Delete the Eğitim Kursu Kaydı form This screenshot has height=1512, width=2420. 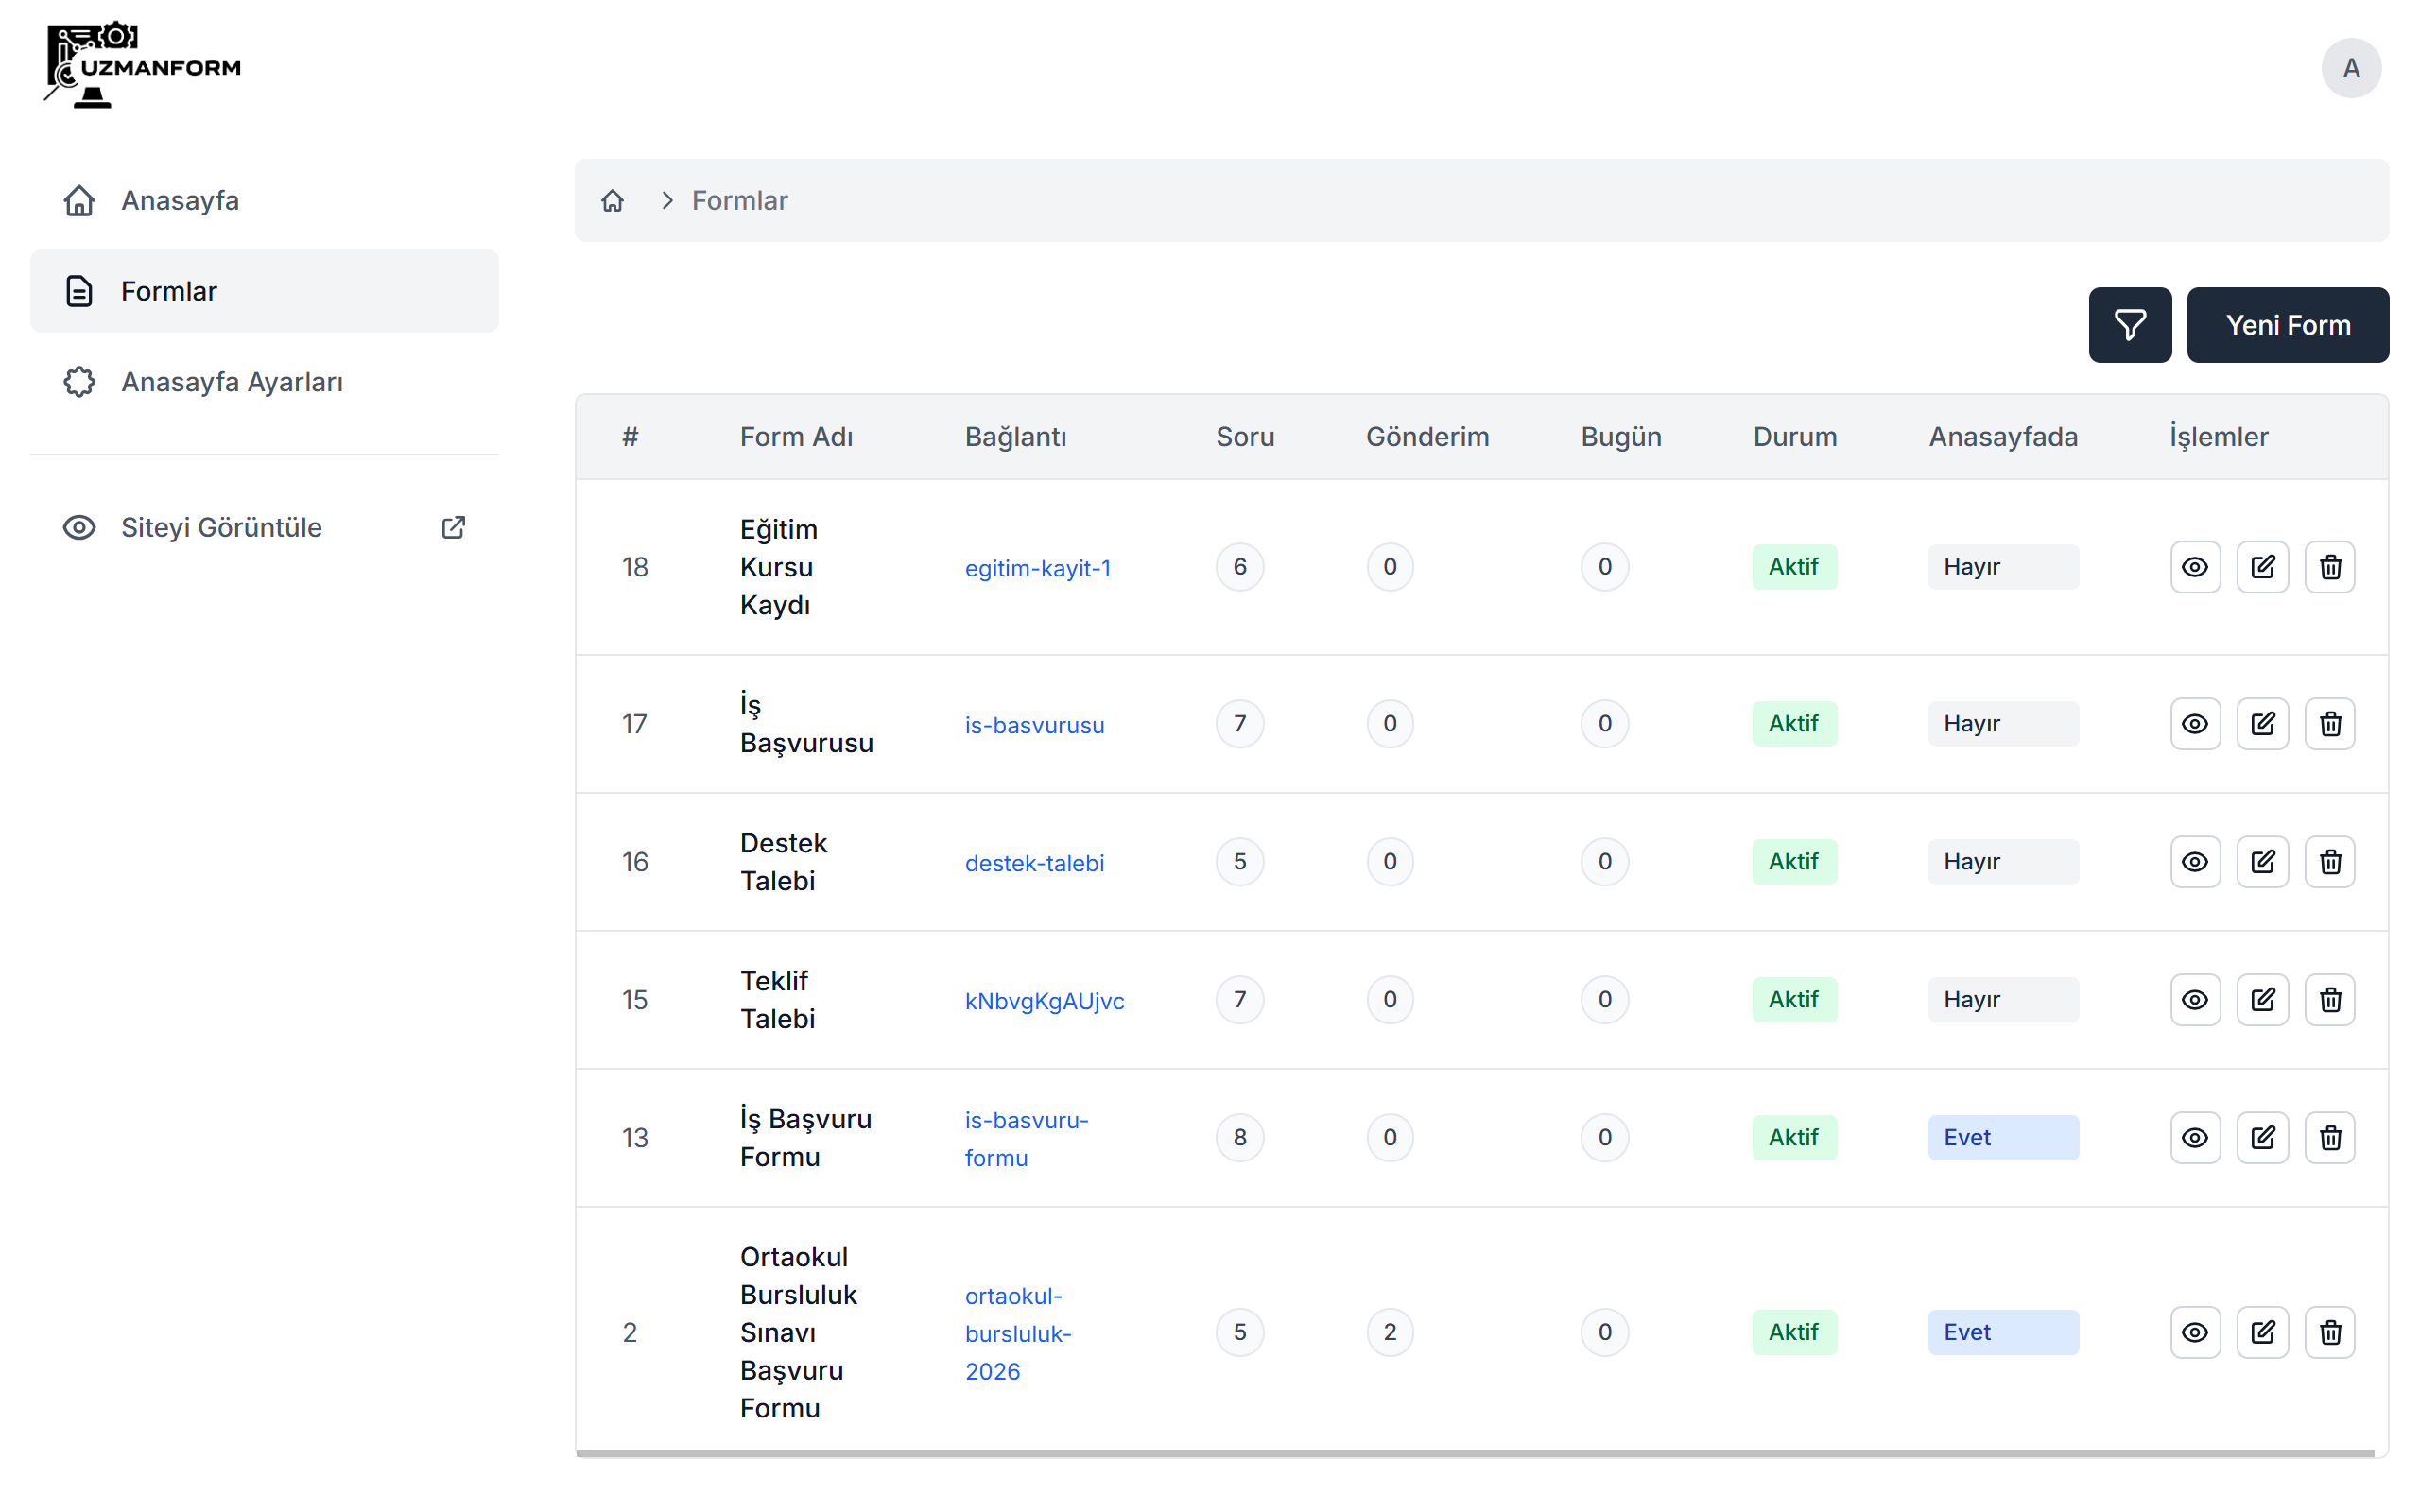point(2330,567)
